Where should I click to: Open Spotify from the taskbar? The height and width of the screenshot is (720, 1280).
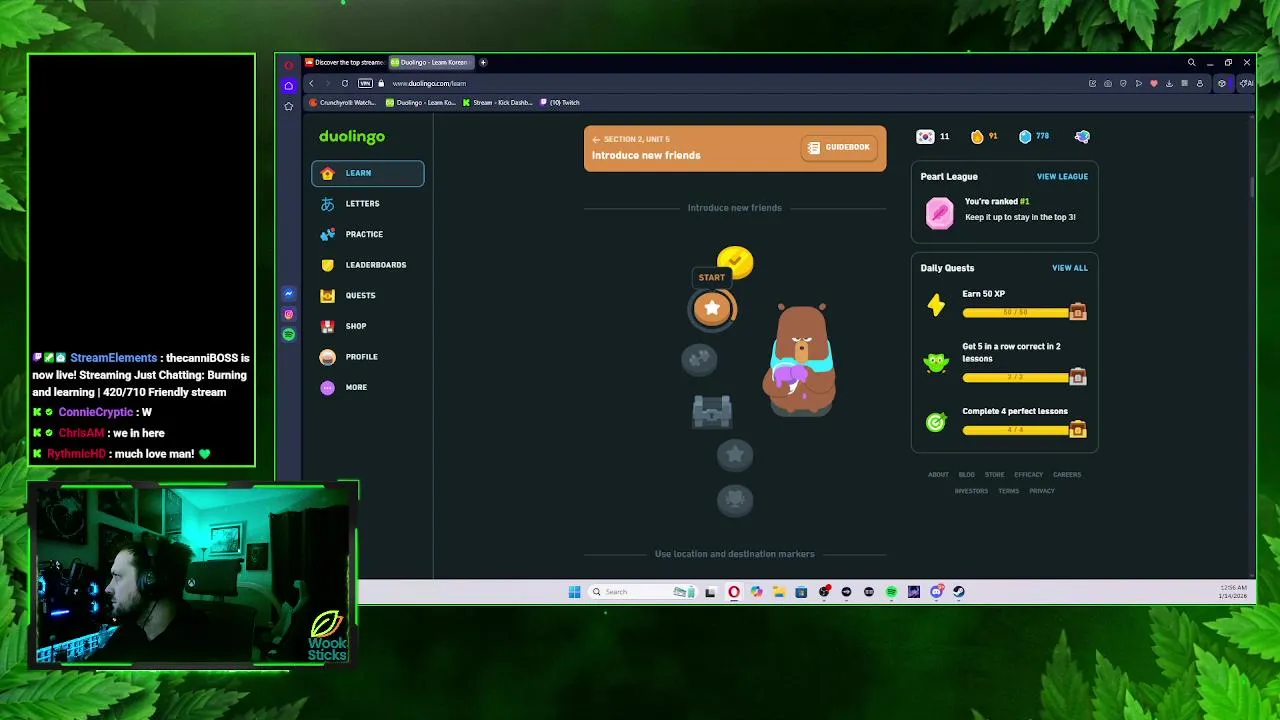pyautogui.click(x=891, y=592)
